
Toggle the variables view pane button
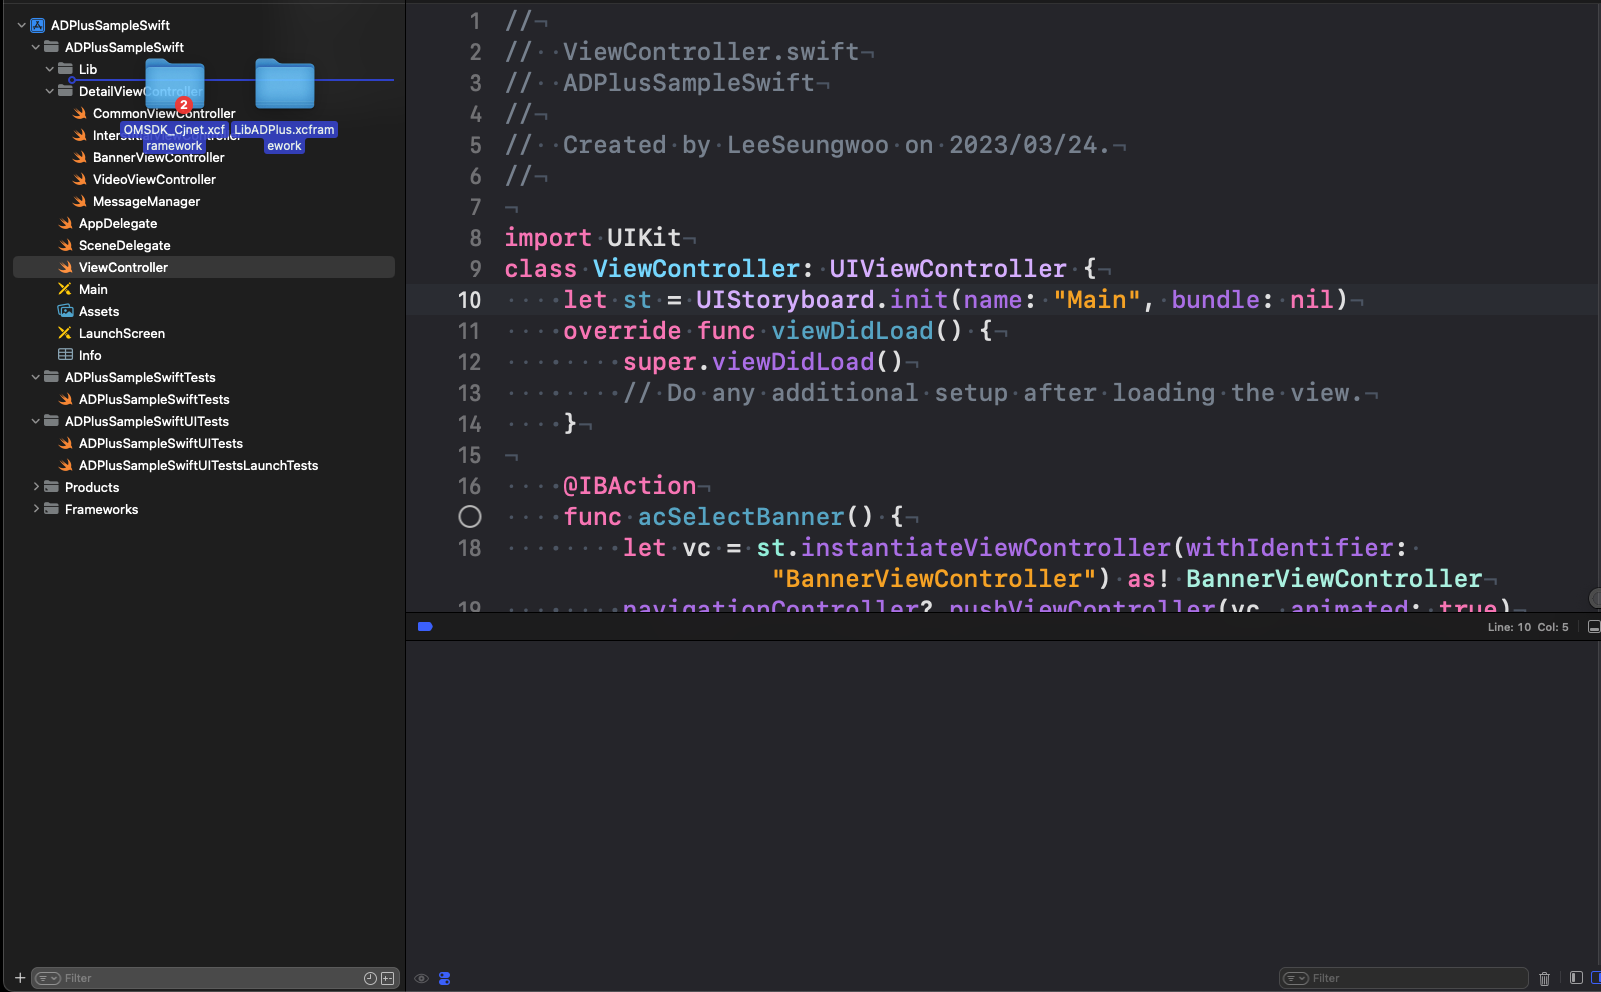click(x=1576, y=978)
